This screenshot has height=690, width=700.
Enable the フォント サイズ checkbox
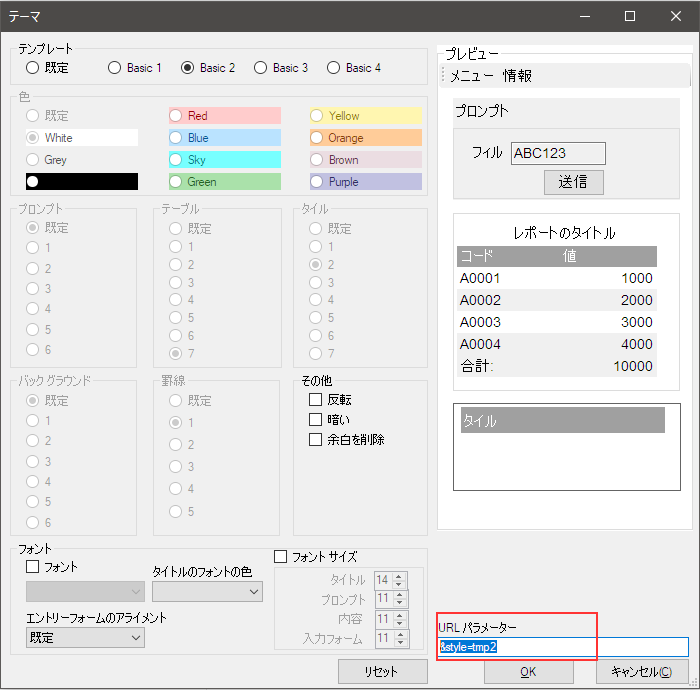pos(280,557)
